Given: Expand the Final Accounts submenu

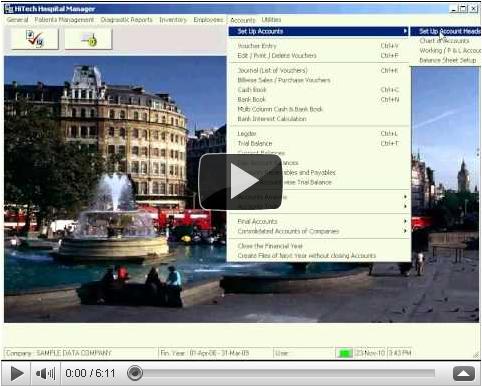Looking at the screenshot, I should (x=318, y=221).
